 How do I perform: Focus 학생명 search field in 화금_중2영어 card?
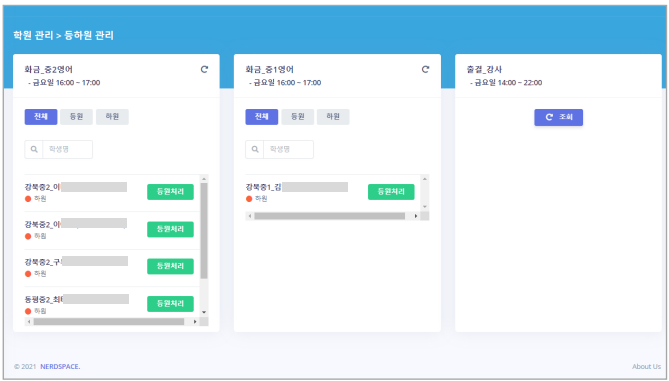(x=67, y=149)
